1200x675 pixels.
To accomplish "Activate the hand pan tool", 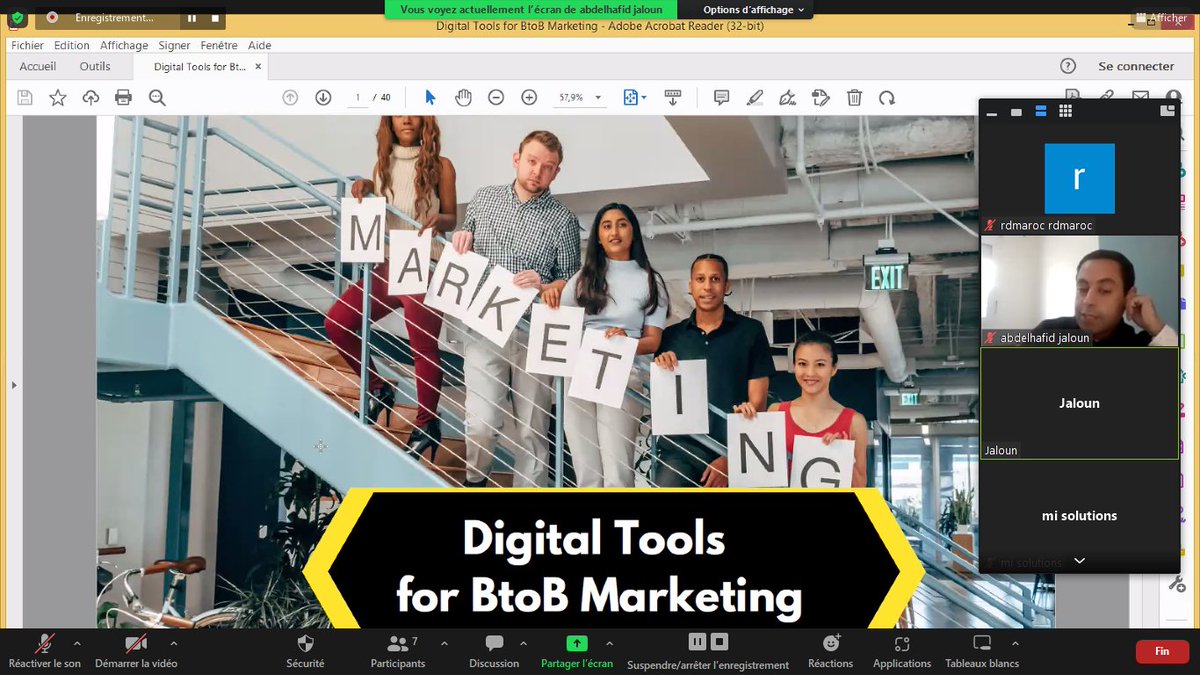I will point(463,97).
